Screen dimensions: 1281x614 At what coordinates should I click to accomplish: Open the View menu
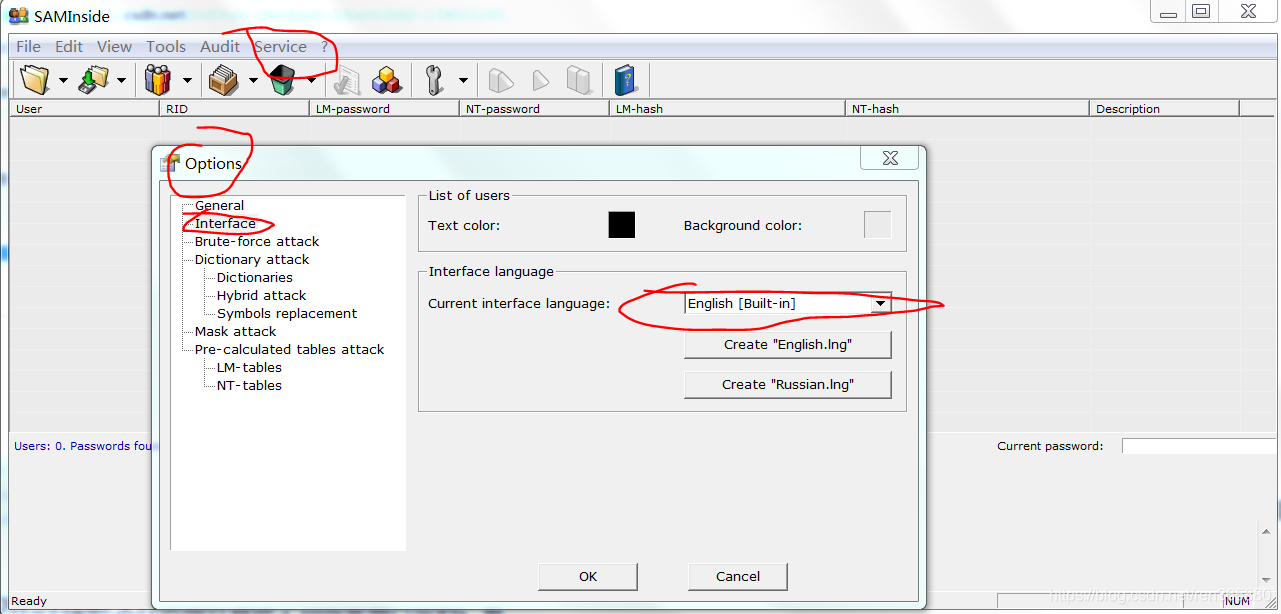(x=115, y=46)
